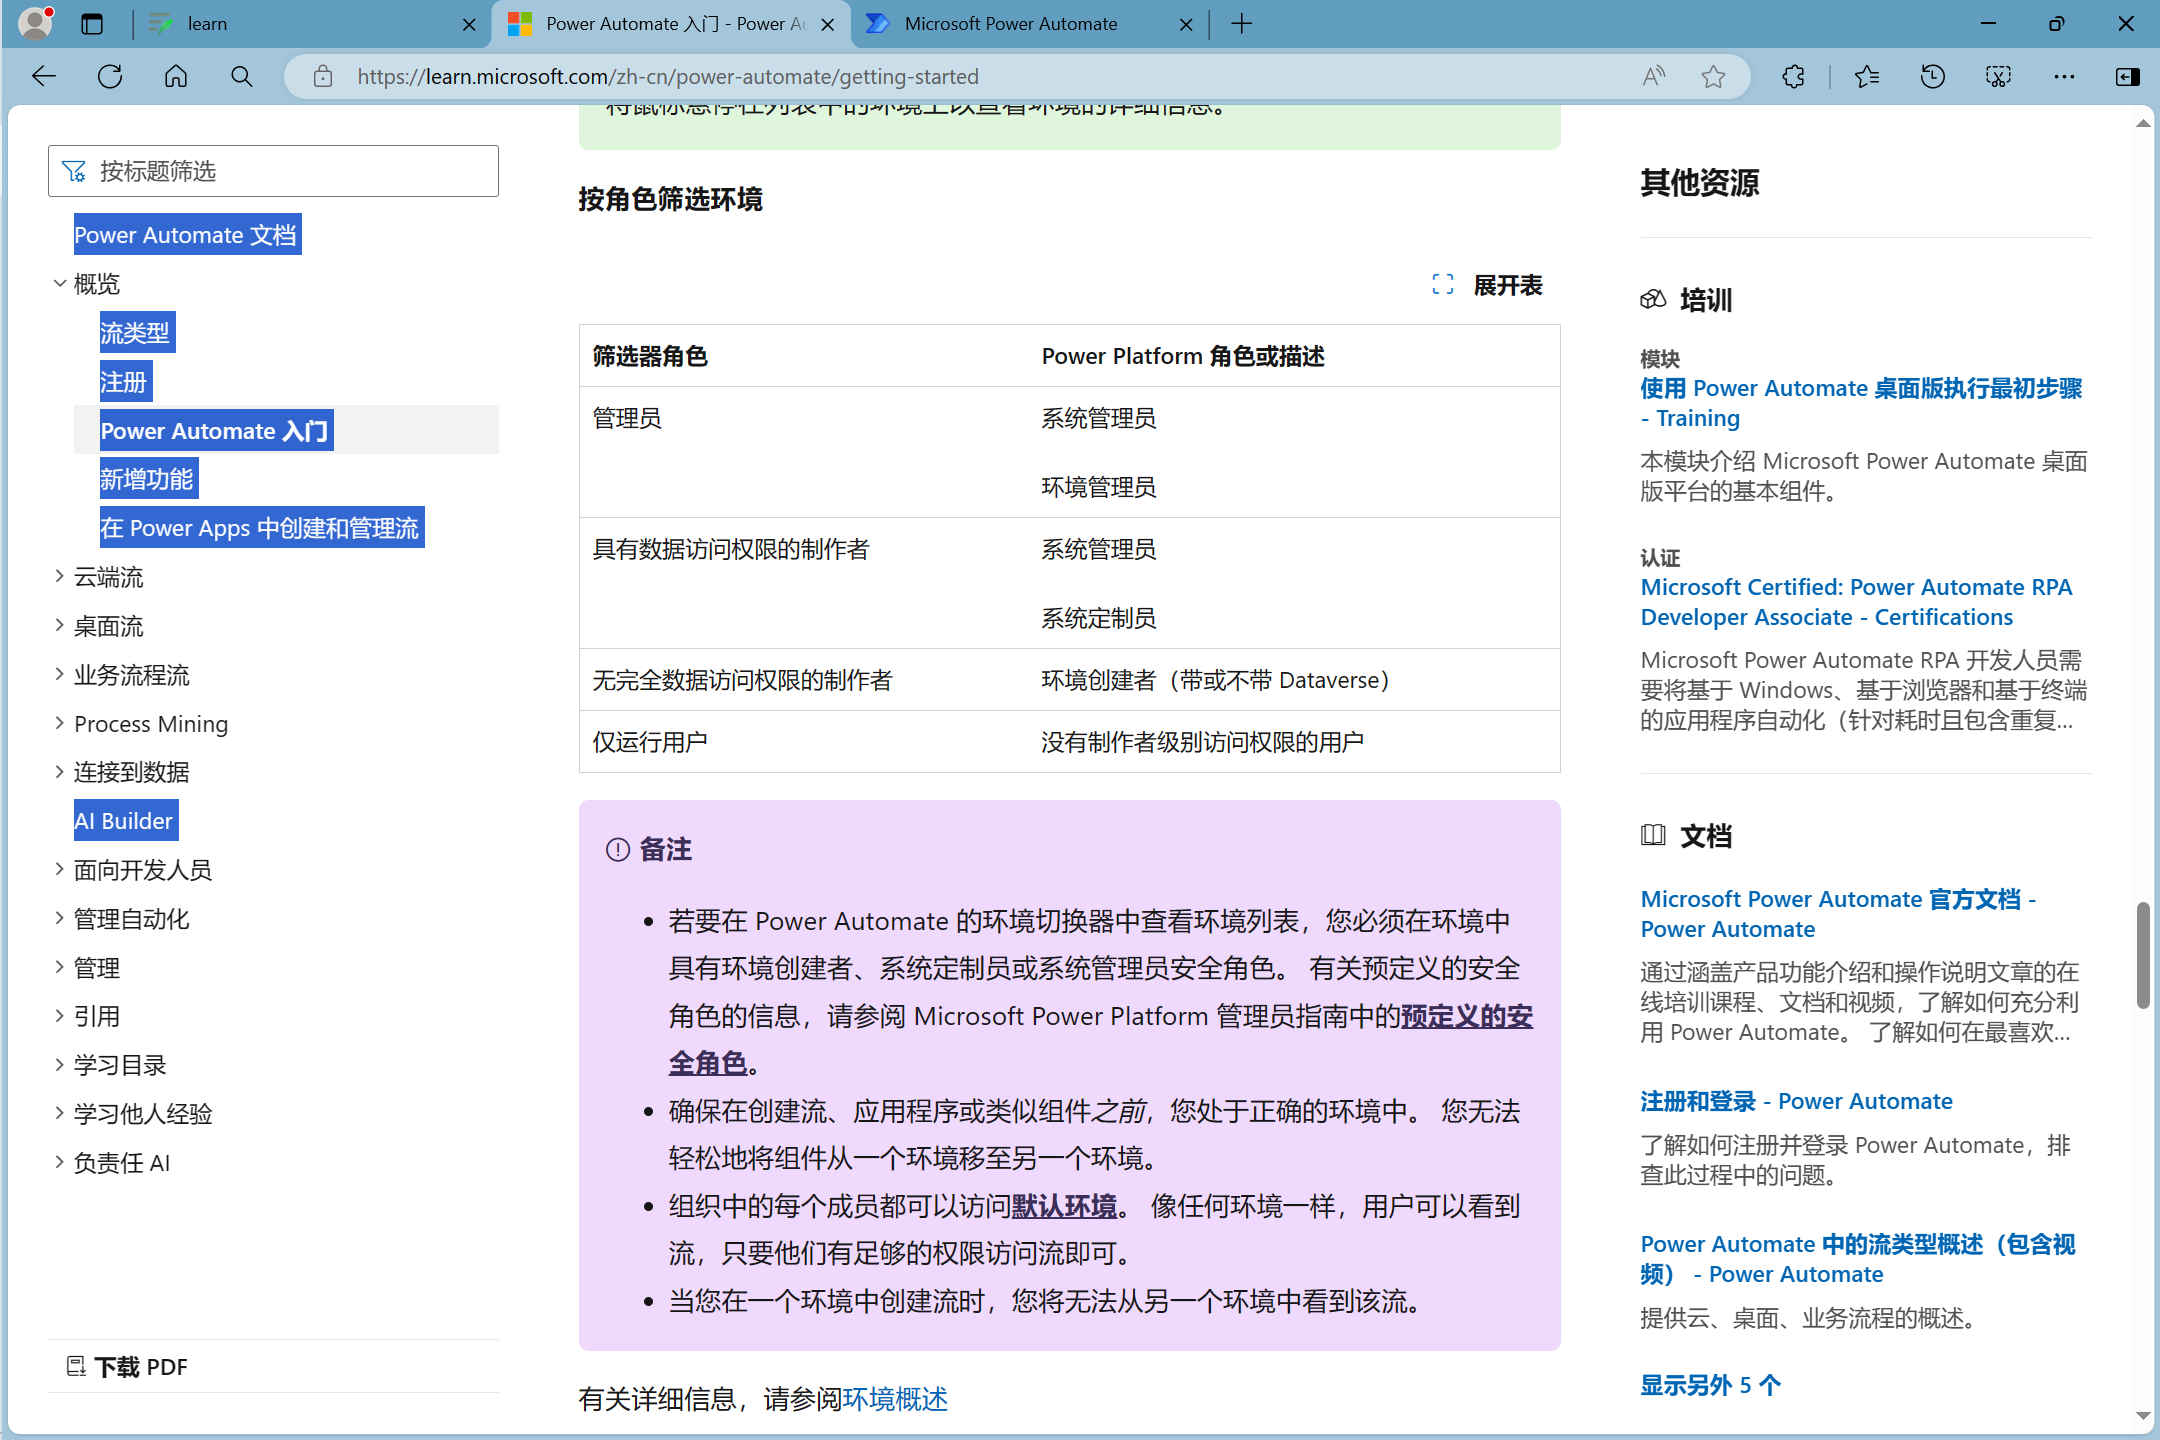Expand the 学习目录 section

click(x=60, y=1064)
